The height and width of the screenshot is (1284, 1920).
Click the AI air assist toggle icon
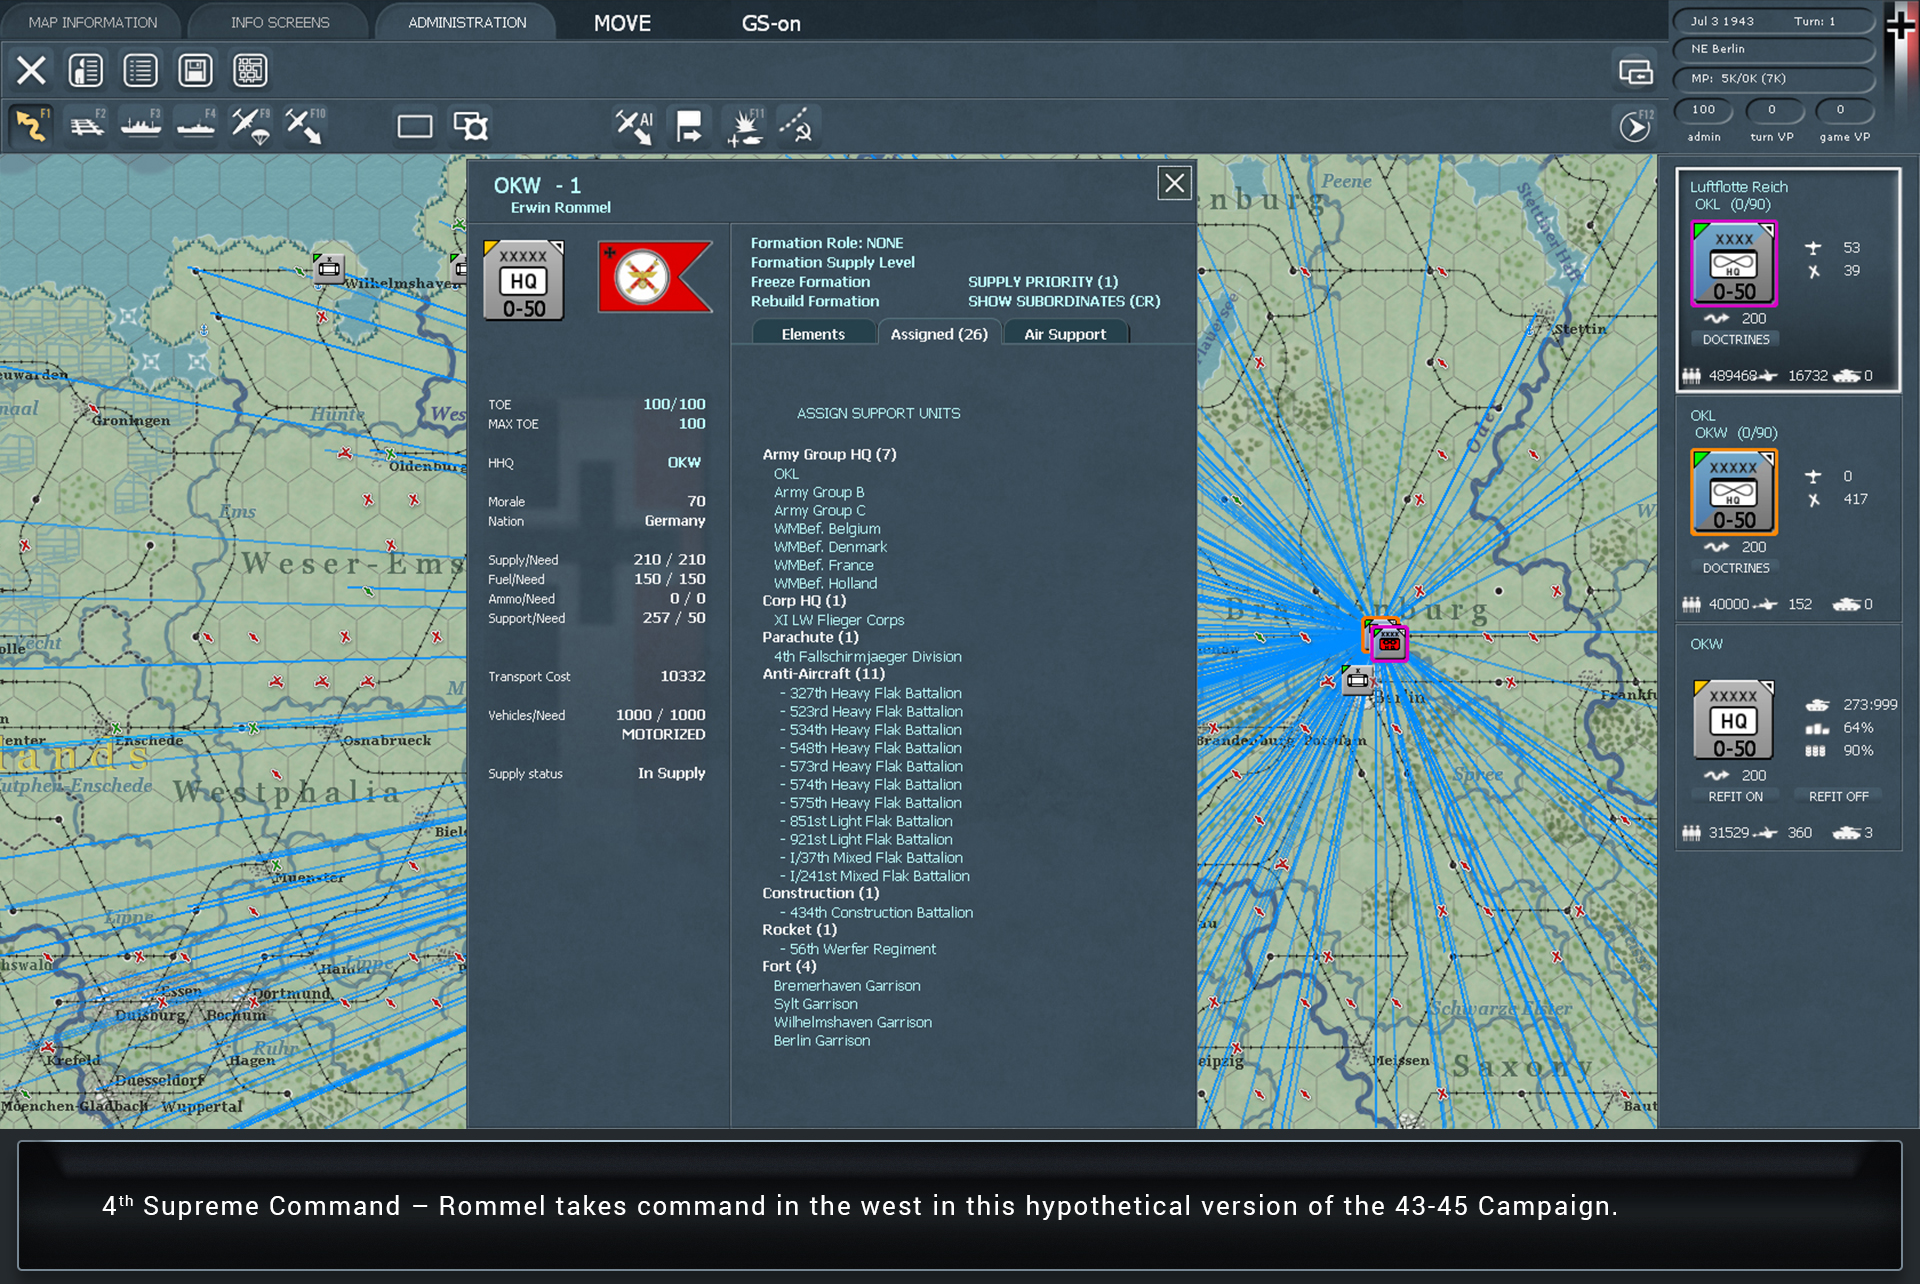click(633, 125)
